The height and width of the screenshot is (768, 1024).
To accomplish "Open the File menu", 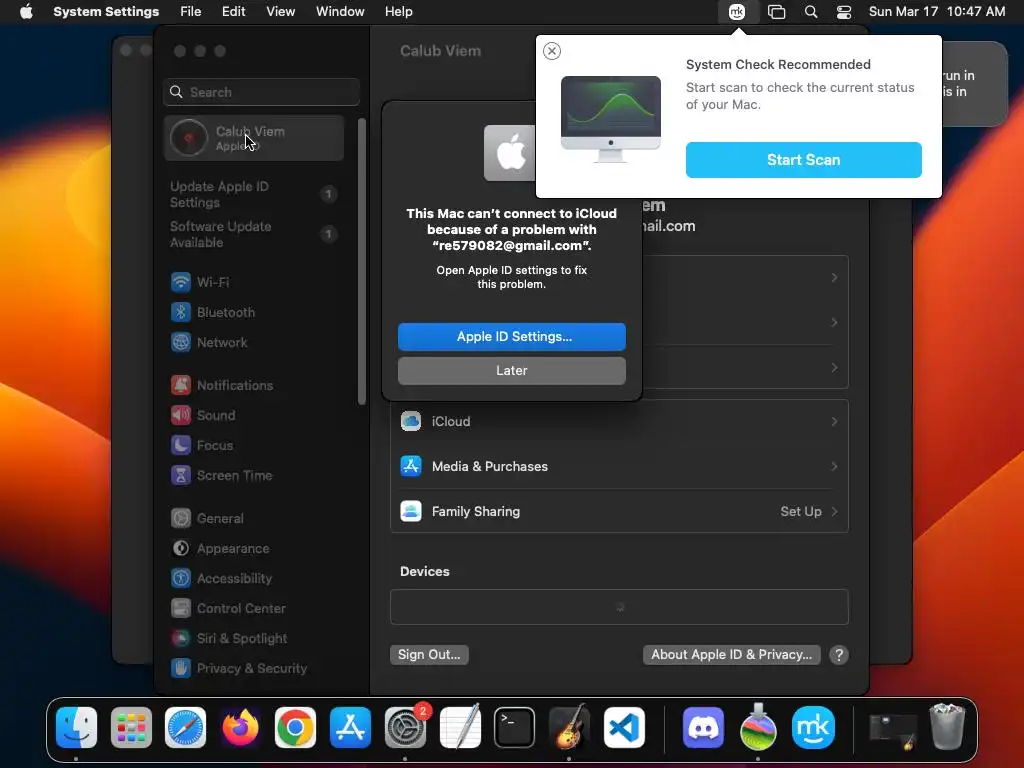I will point(191,12).
